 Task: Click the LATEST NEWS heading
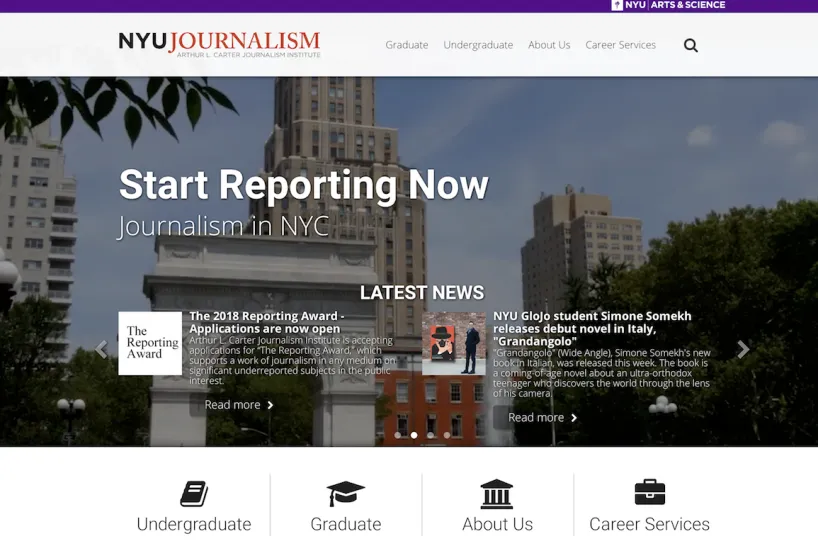point(422,293)
